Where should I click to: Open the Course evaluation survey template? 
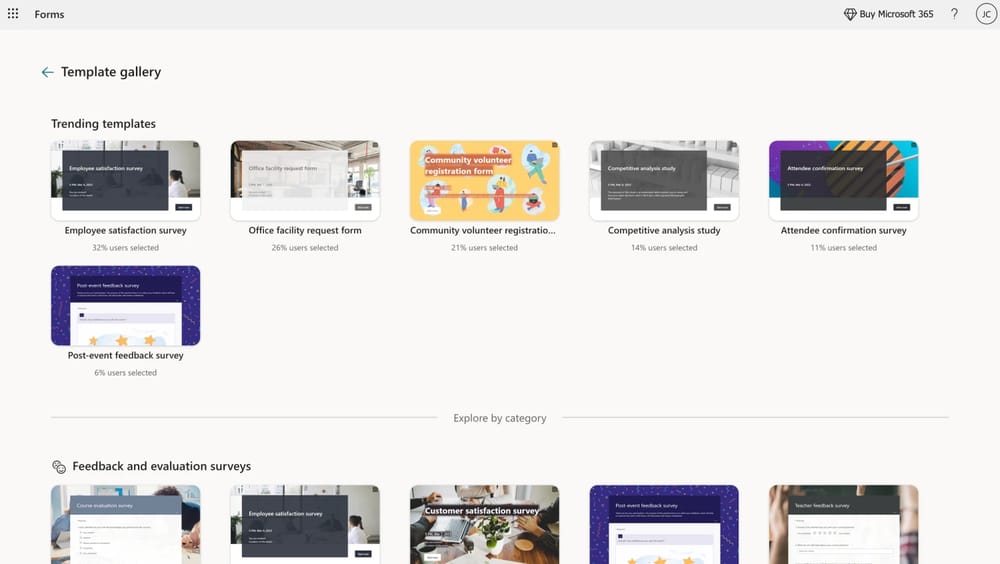tap(125, 524)
